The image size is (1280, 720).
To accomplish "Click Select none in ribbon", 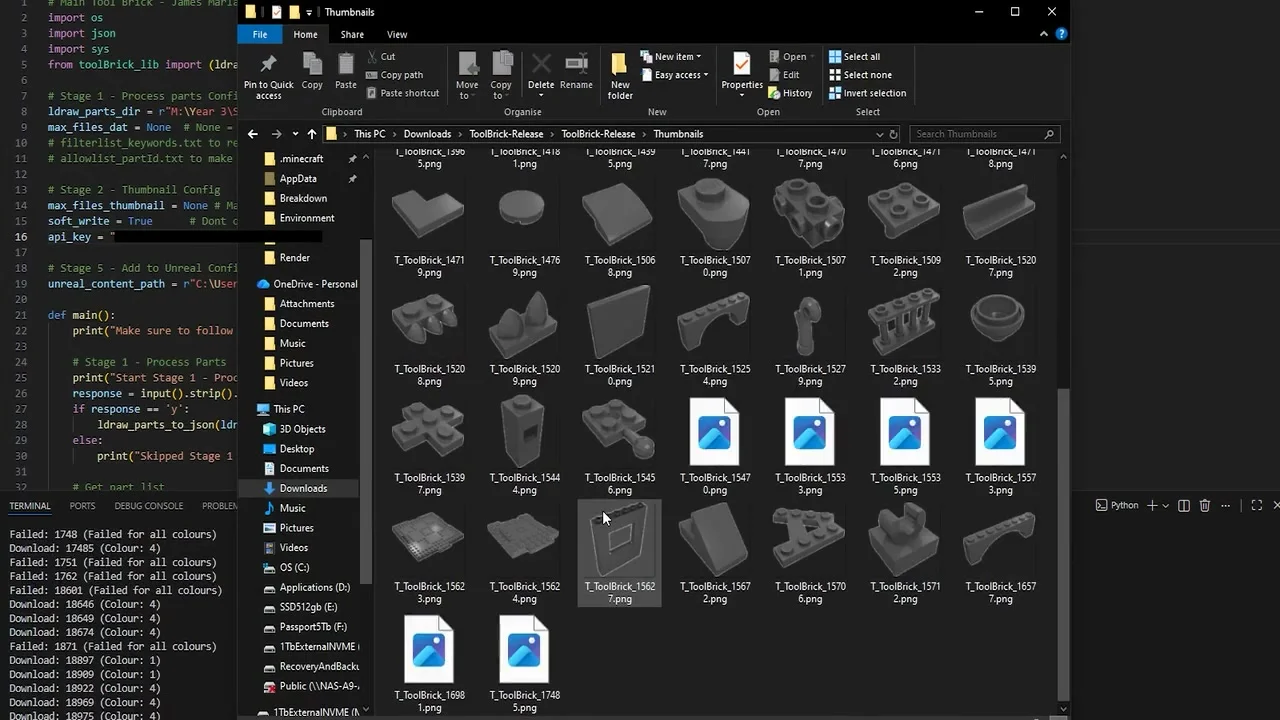I will coord(859,75).
